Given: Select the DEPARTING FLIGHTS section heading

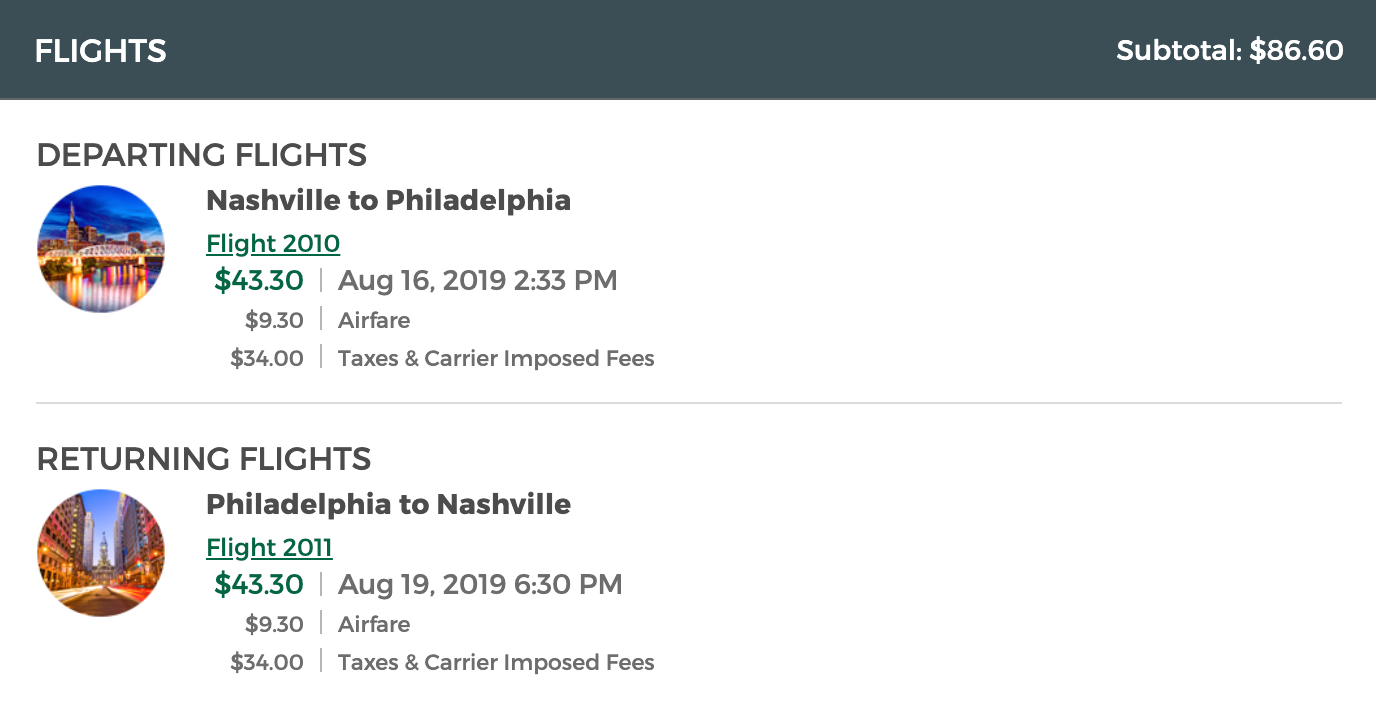Looking at the screenshot, I should (202, 155).
